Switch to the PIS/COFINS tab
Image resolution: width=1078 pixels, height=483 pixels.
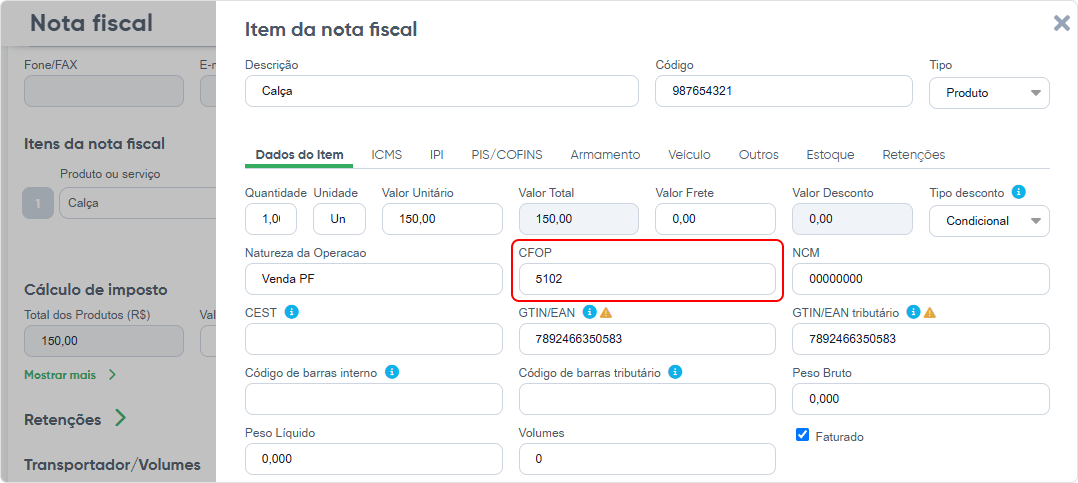(x=507, y=155)
